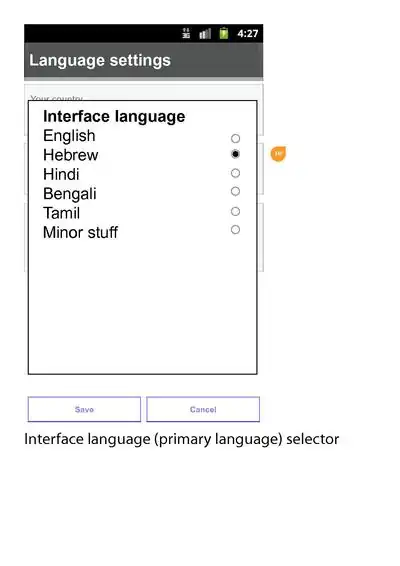Choose the Hindi language label
The width and height of the screenshot is (400, 566).
click(x=61, y=174)
